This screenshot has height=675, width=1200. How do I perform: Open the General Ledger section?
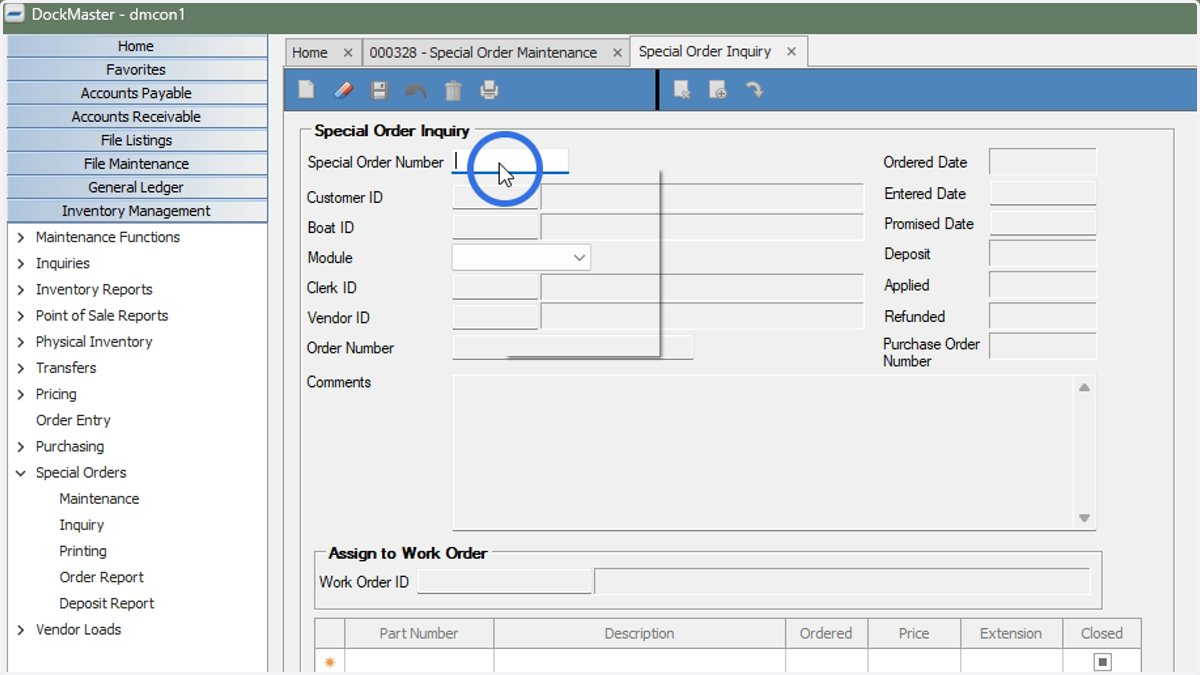(x=137, y=187)
